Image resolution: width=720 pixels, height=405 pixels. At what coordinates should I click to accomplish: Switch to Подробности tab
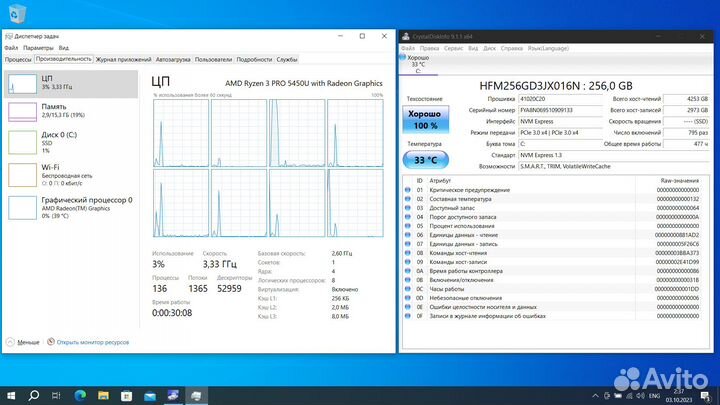click(254, 59)
